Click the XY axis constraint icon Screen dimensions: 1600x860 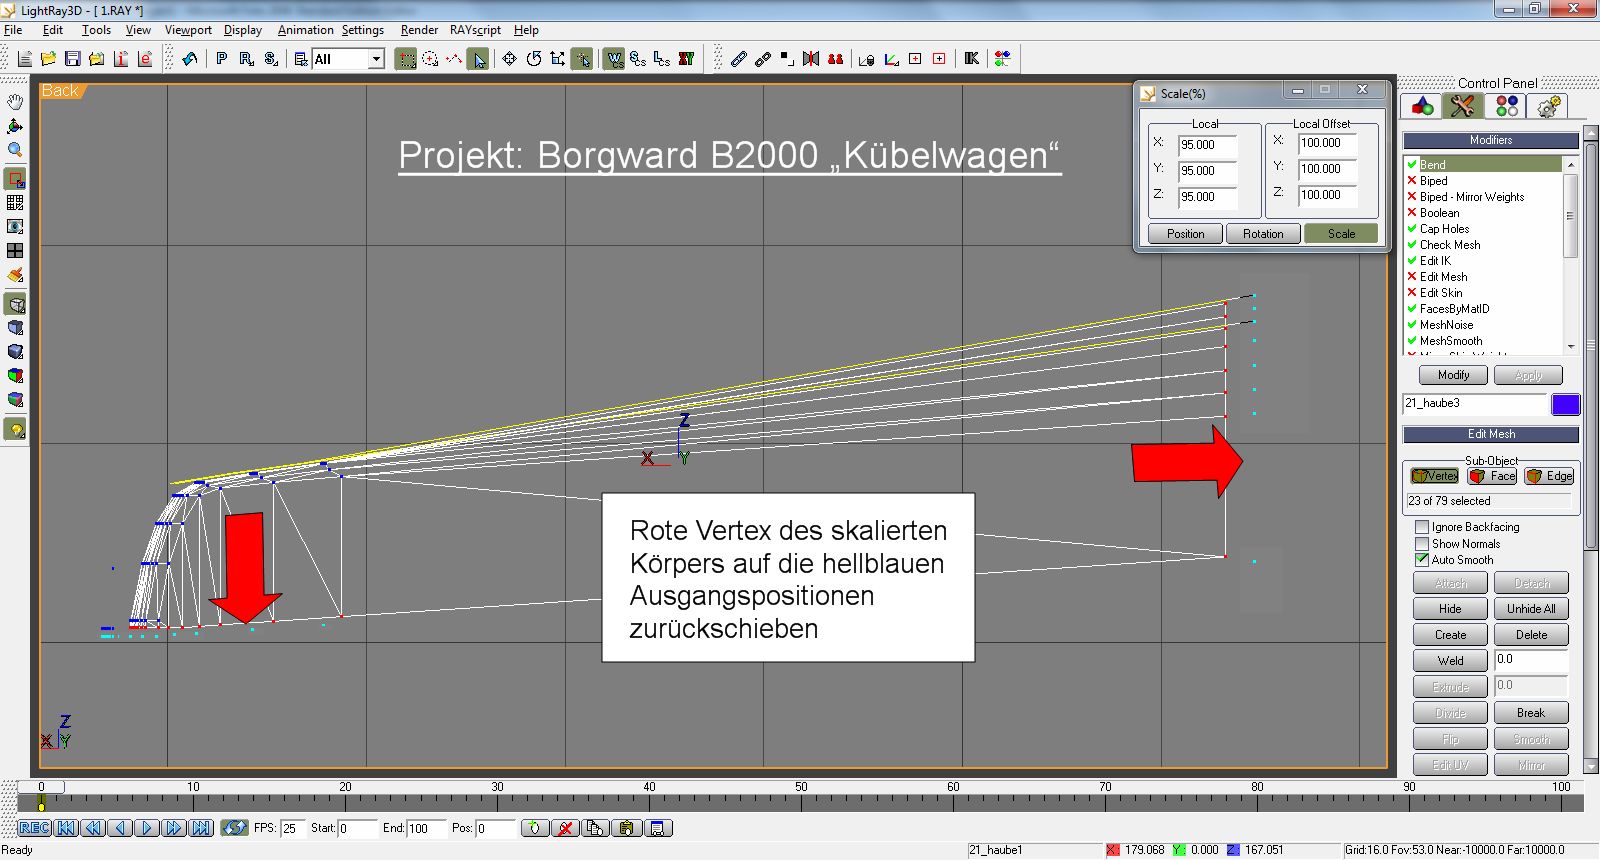[686, 59]
